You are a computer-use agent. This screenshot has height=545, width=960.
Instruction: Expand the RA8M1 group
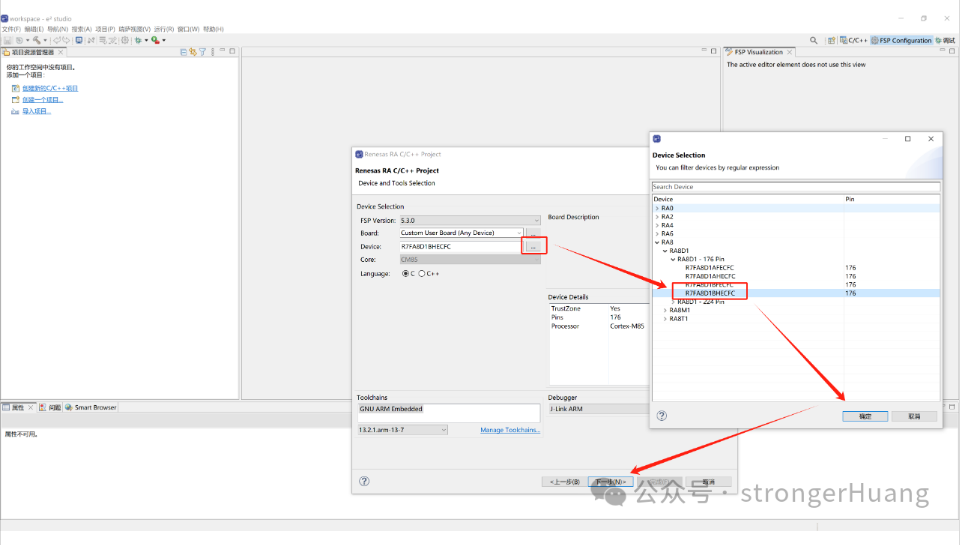point(665,310)
